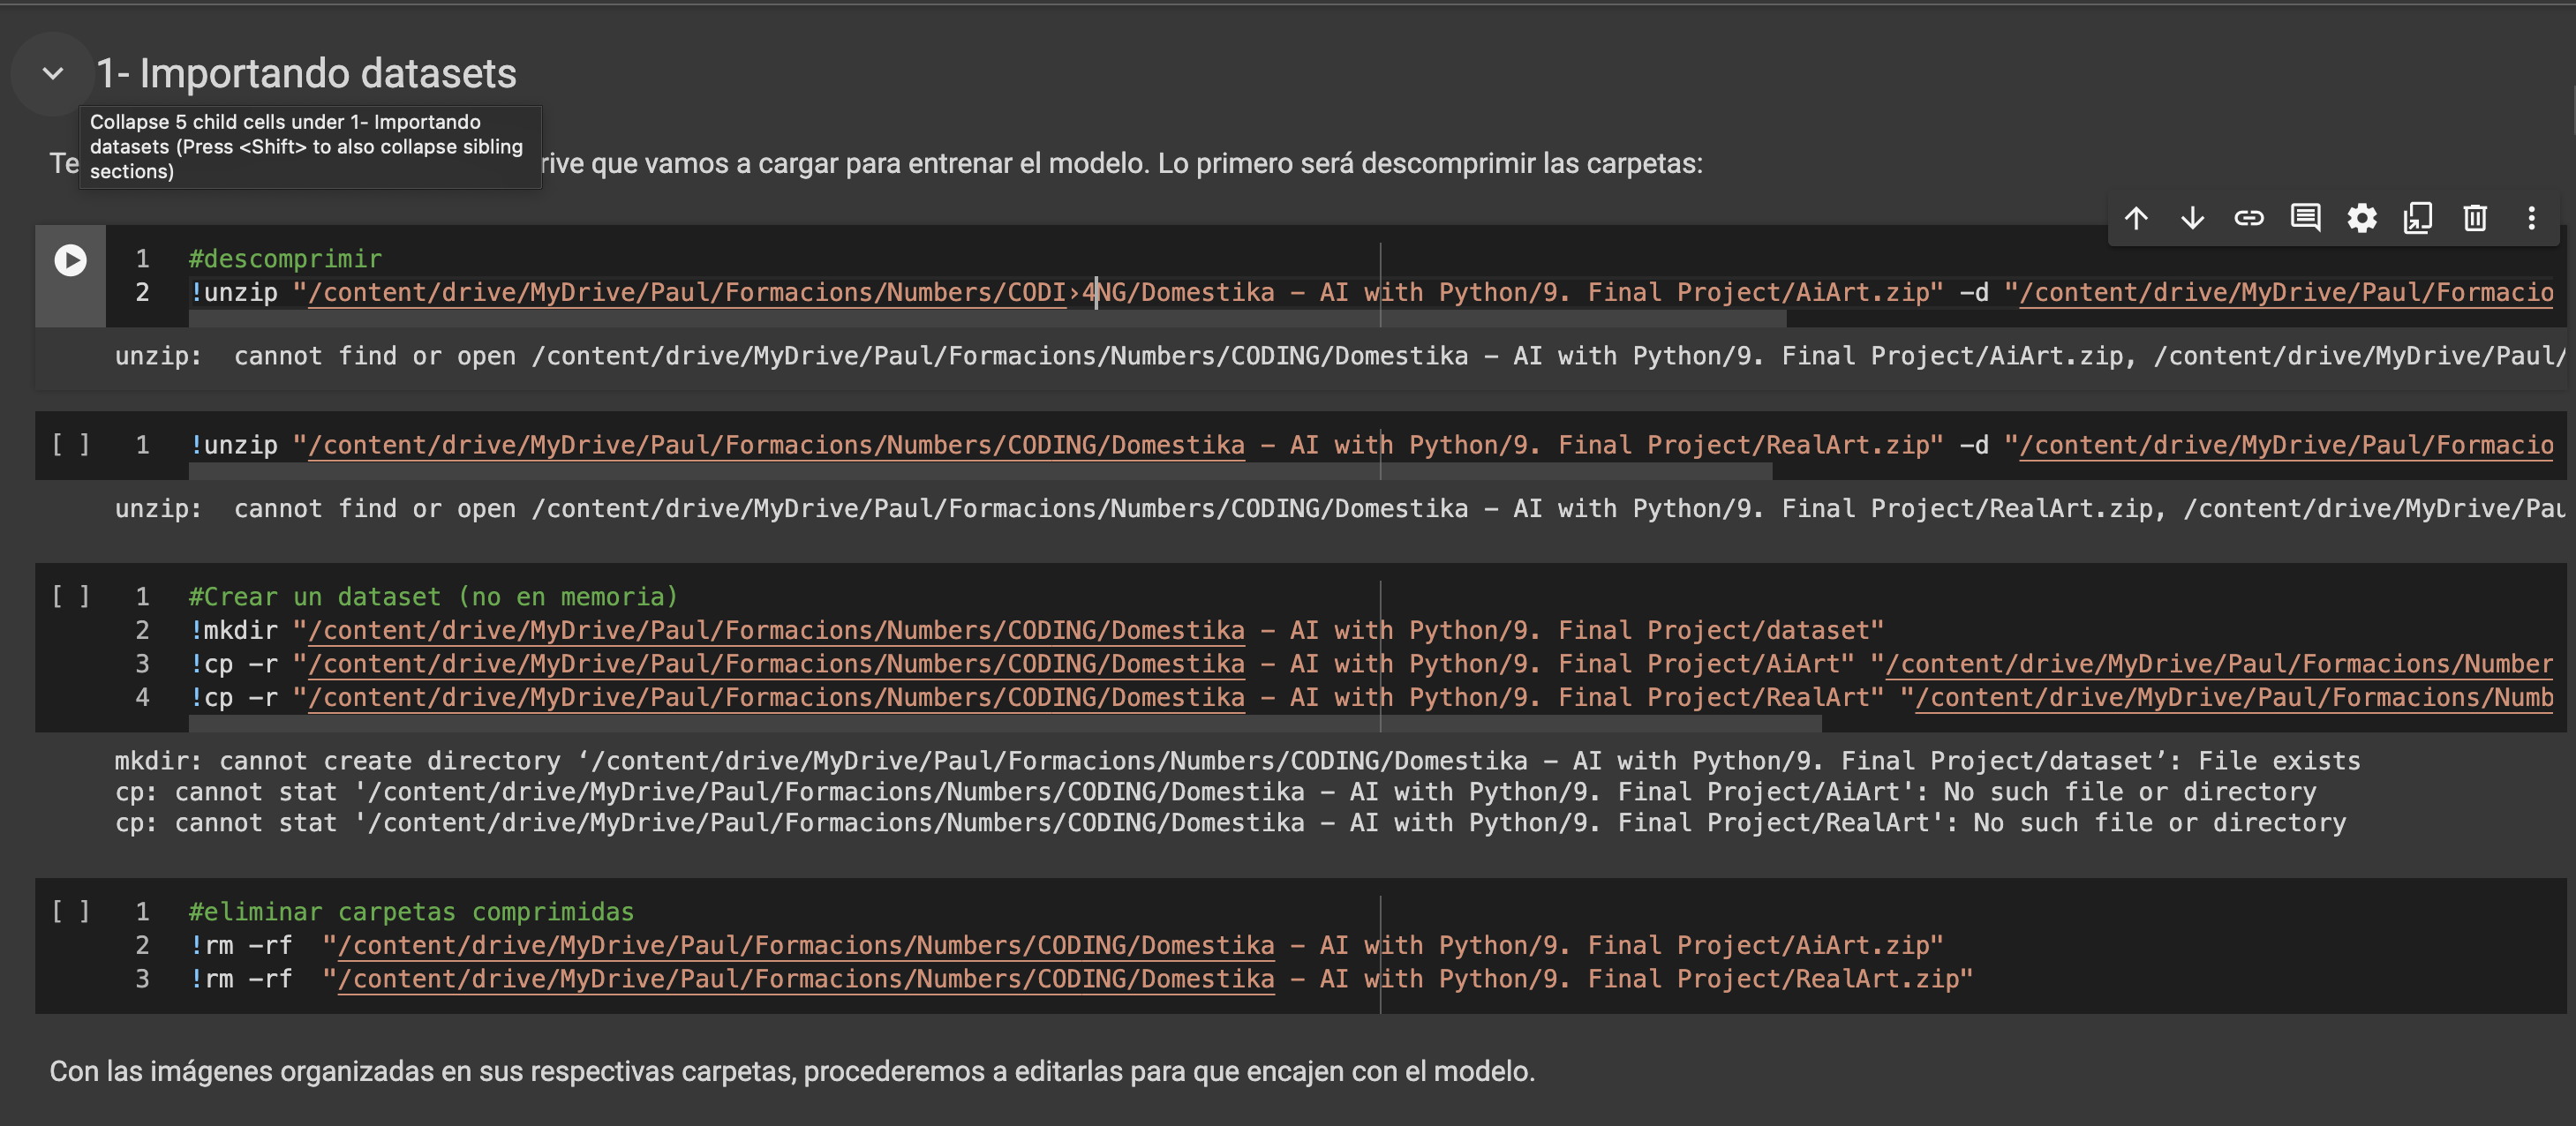Click the 1- Importando datasets heading

[x=306, y=74]
